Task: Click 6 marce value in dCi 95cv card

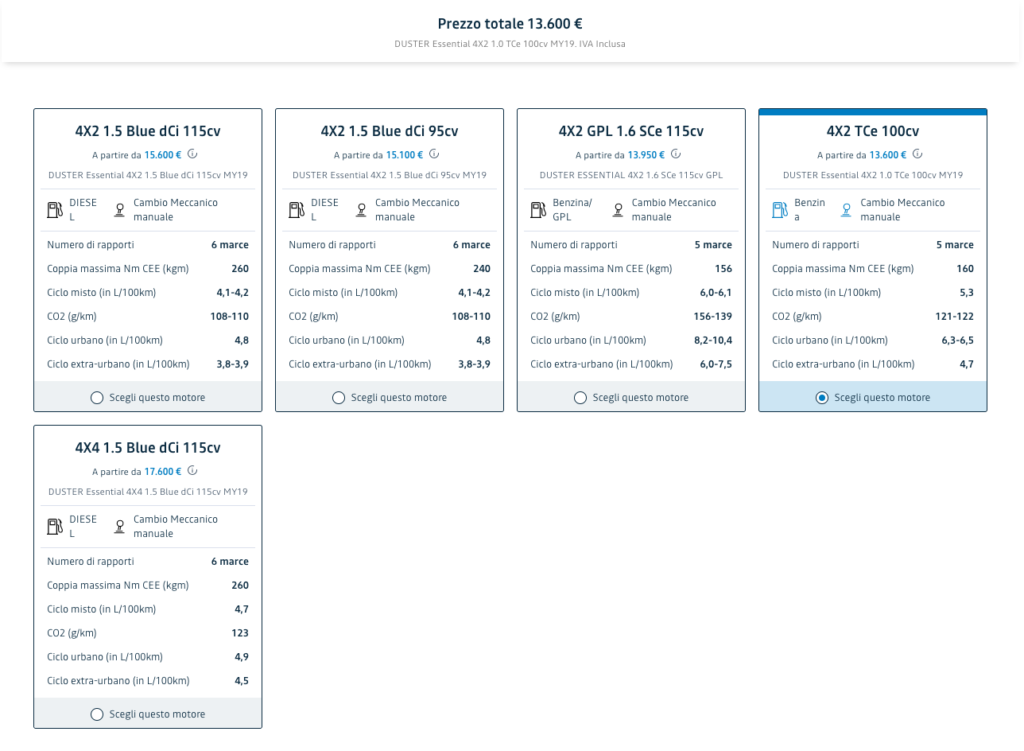Action: [472, 245]
